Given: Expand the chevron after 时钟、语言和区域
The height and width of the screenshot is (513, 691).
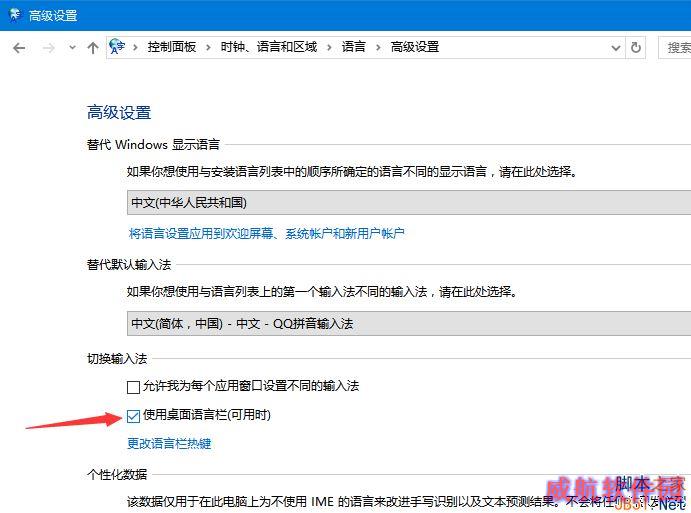Looking at the screenshot, I should tap(329, 47).
